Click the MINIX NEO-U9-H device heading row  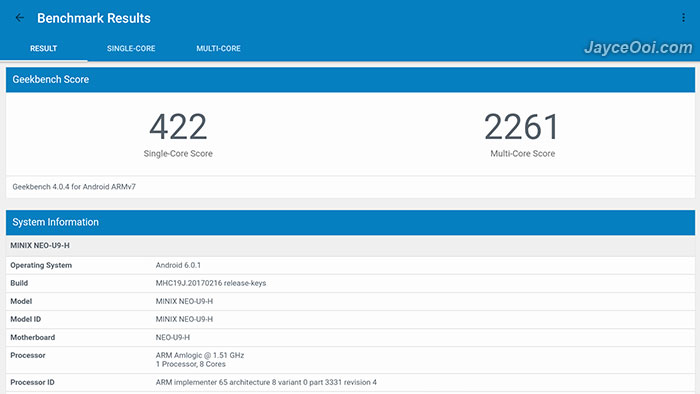[x=350, y=245]
